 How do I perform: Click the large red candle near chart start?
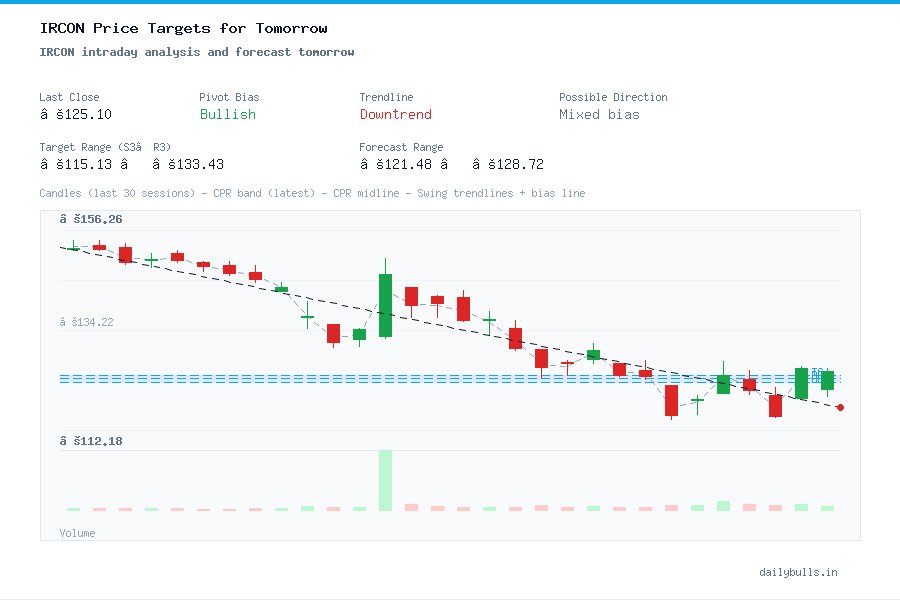pos(125,255)
